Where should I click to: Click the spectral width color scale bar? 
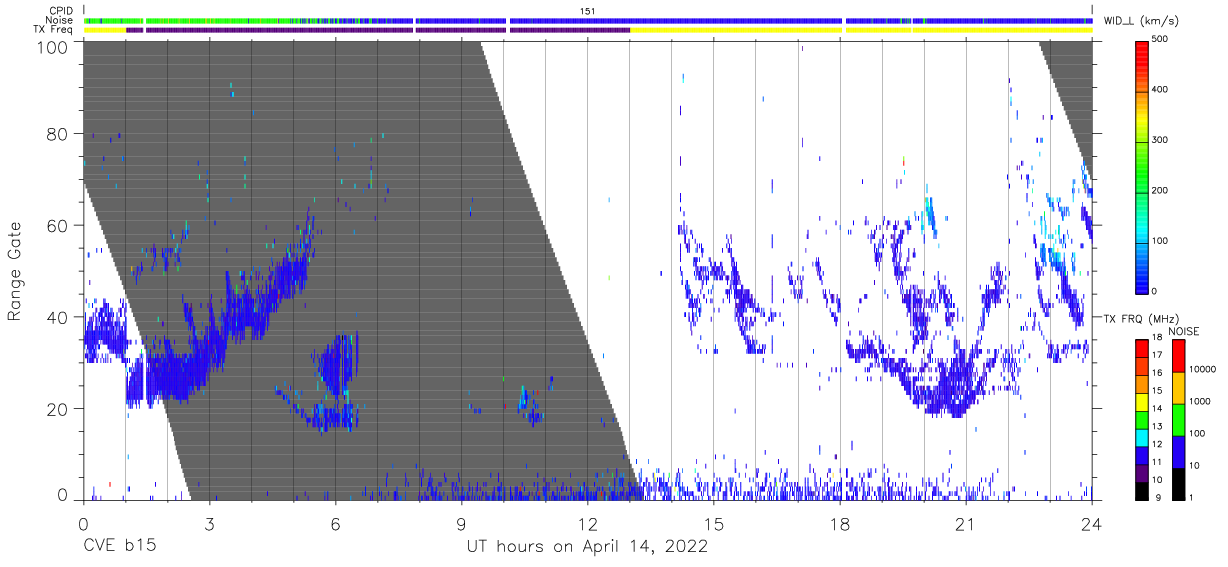[x=1142, y=166]
